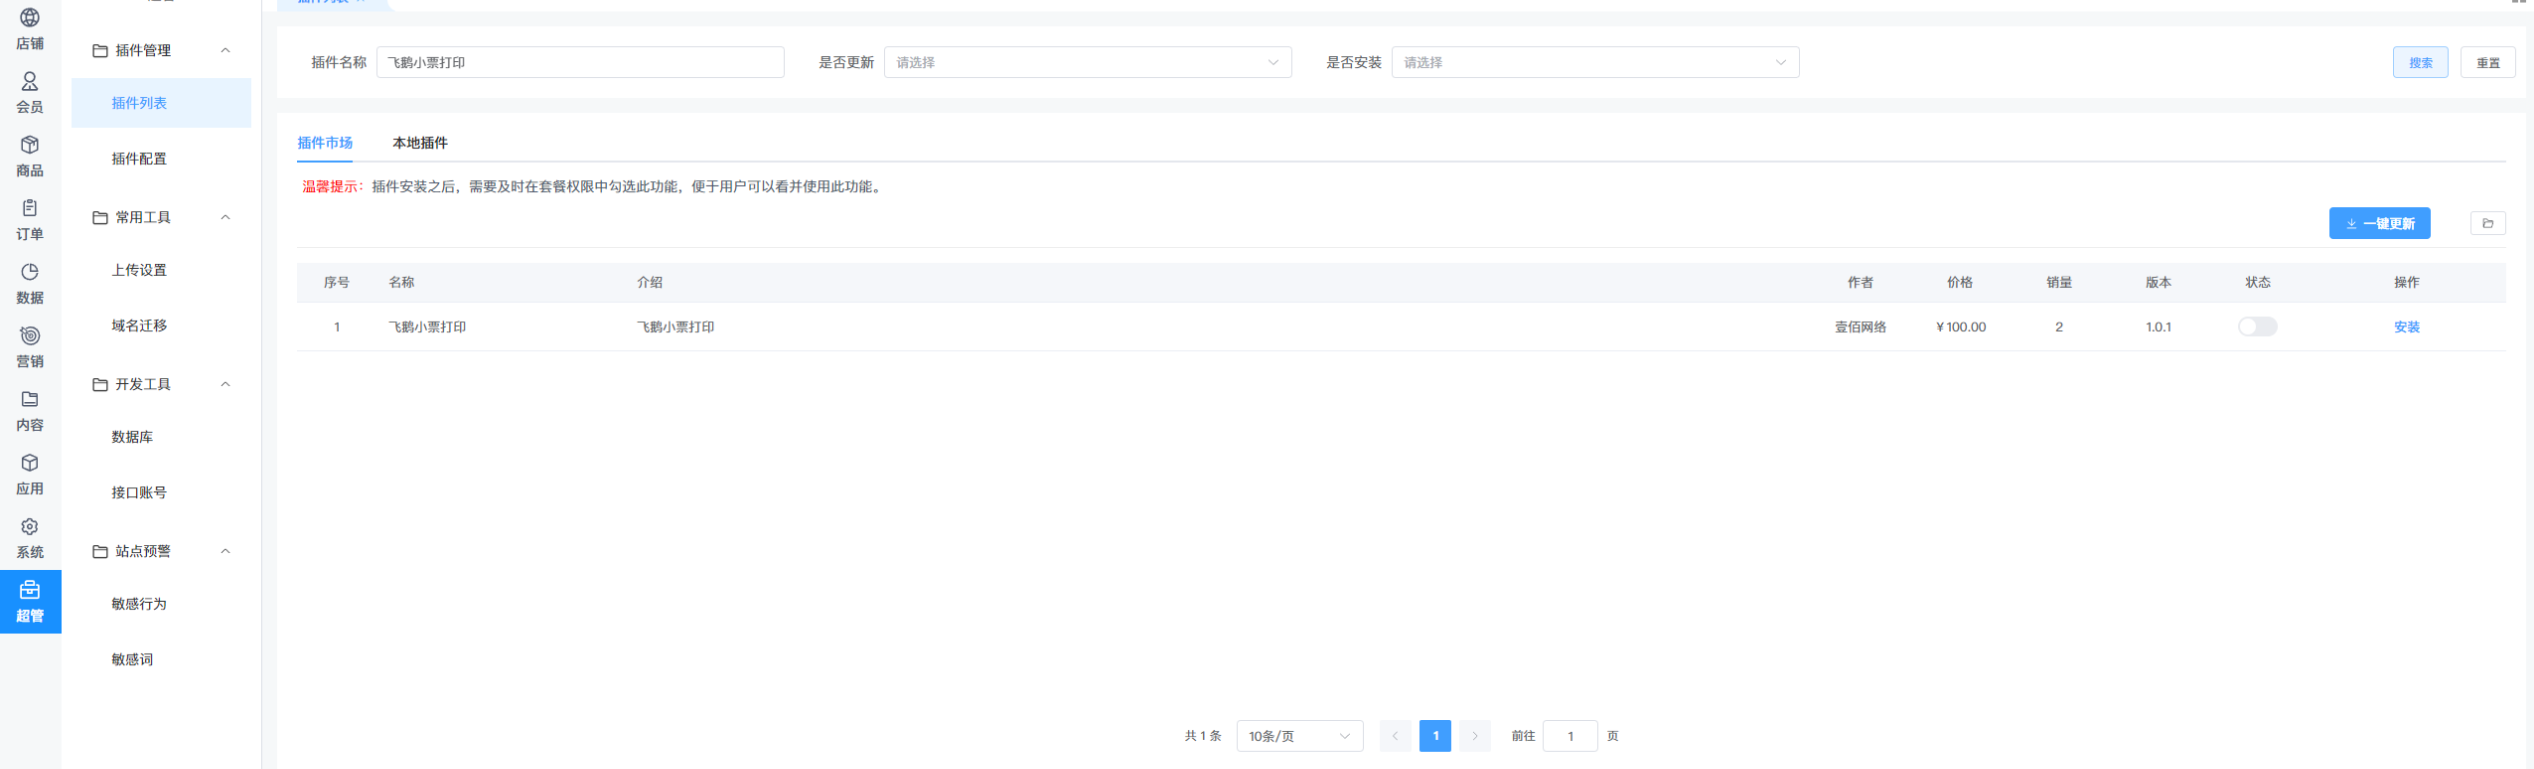Click the 作者 column header
Viewport: 2534px width, 769px height.
click(x=1860, y=283)
